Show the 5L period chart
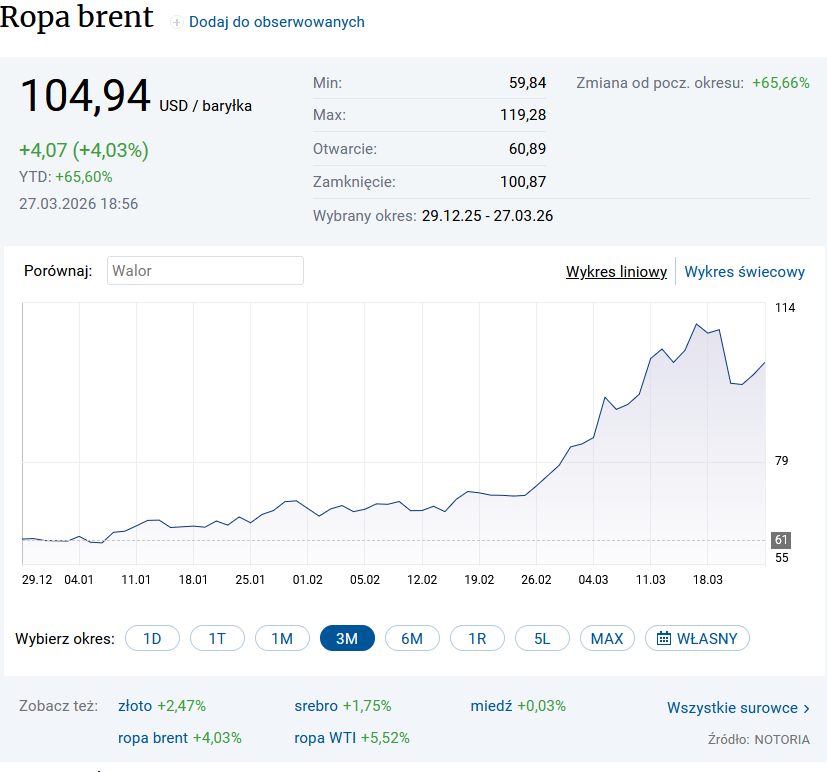This screenshot has height=772, width=827. click(x=542, y=639)
